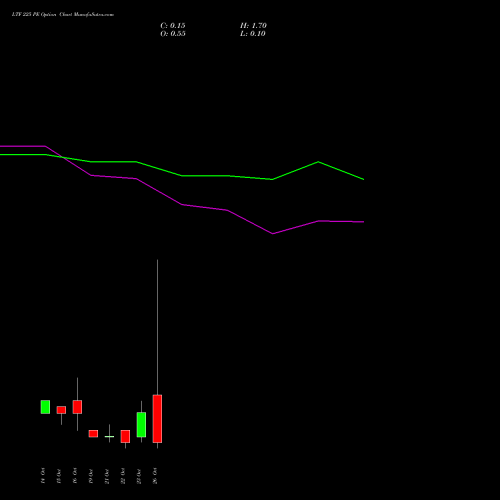Click the 14 Oct date label
This screenshot has height=500, width=500.
click(x=43, y=476)
